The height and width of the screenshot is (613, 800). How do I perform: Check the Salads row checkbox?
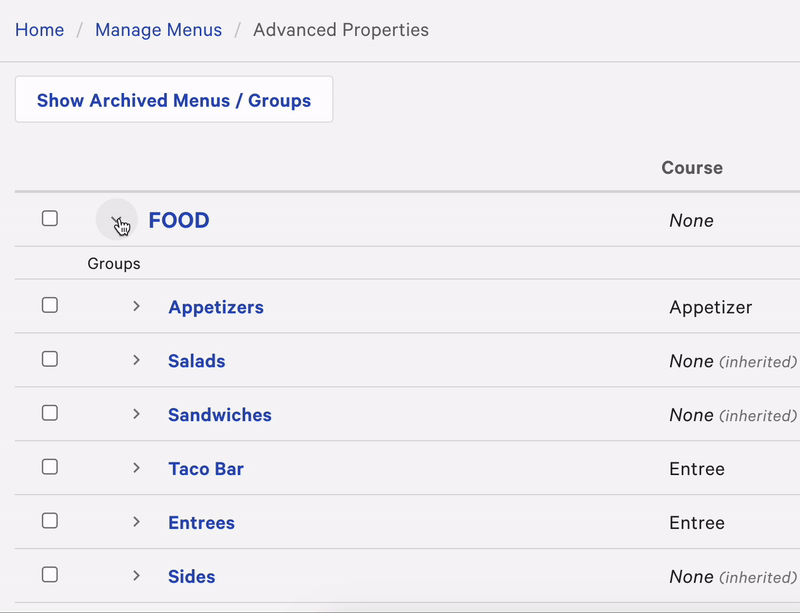(x=50, y=359)
